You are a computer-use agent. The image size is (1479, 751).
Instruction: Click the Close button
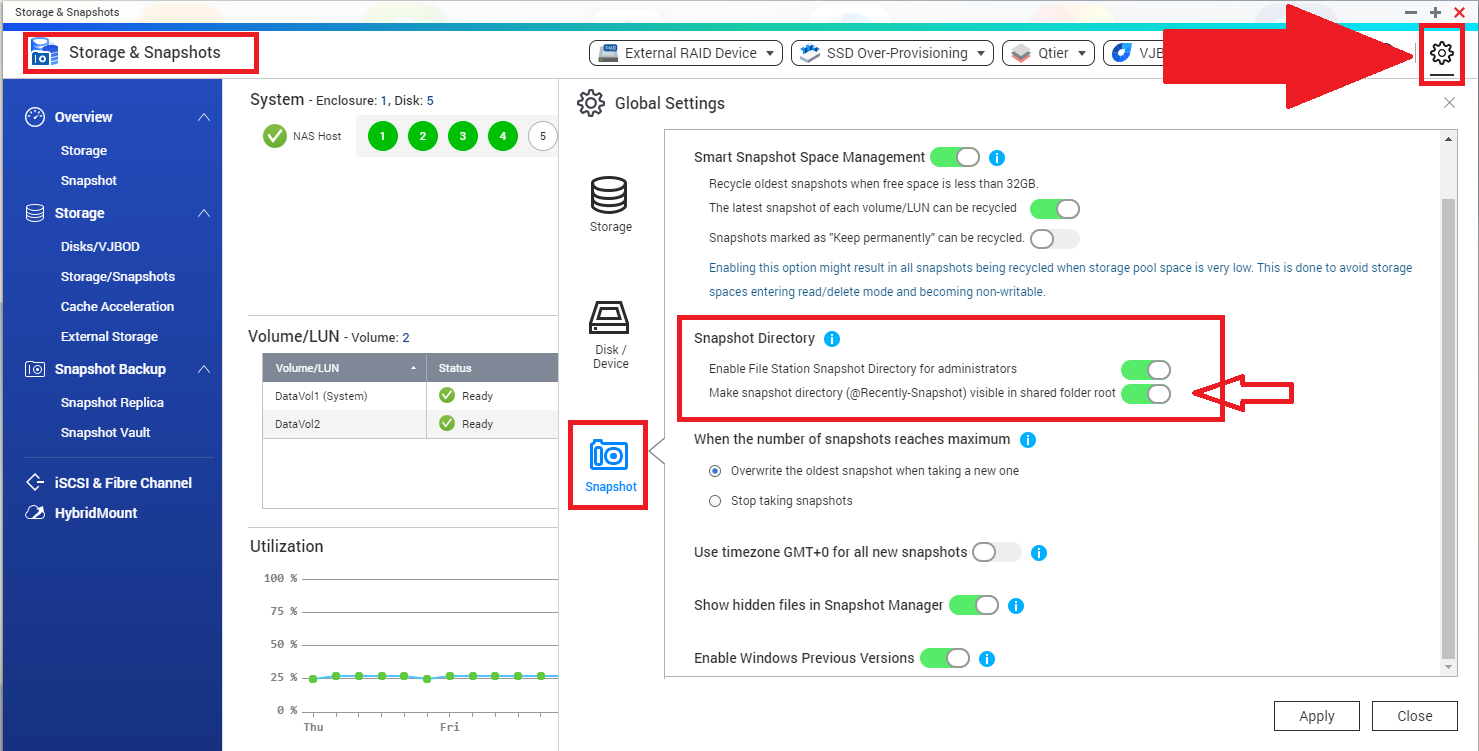[1414, 716]
